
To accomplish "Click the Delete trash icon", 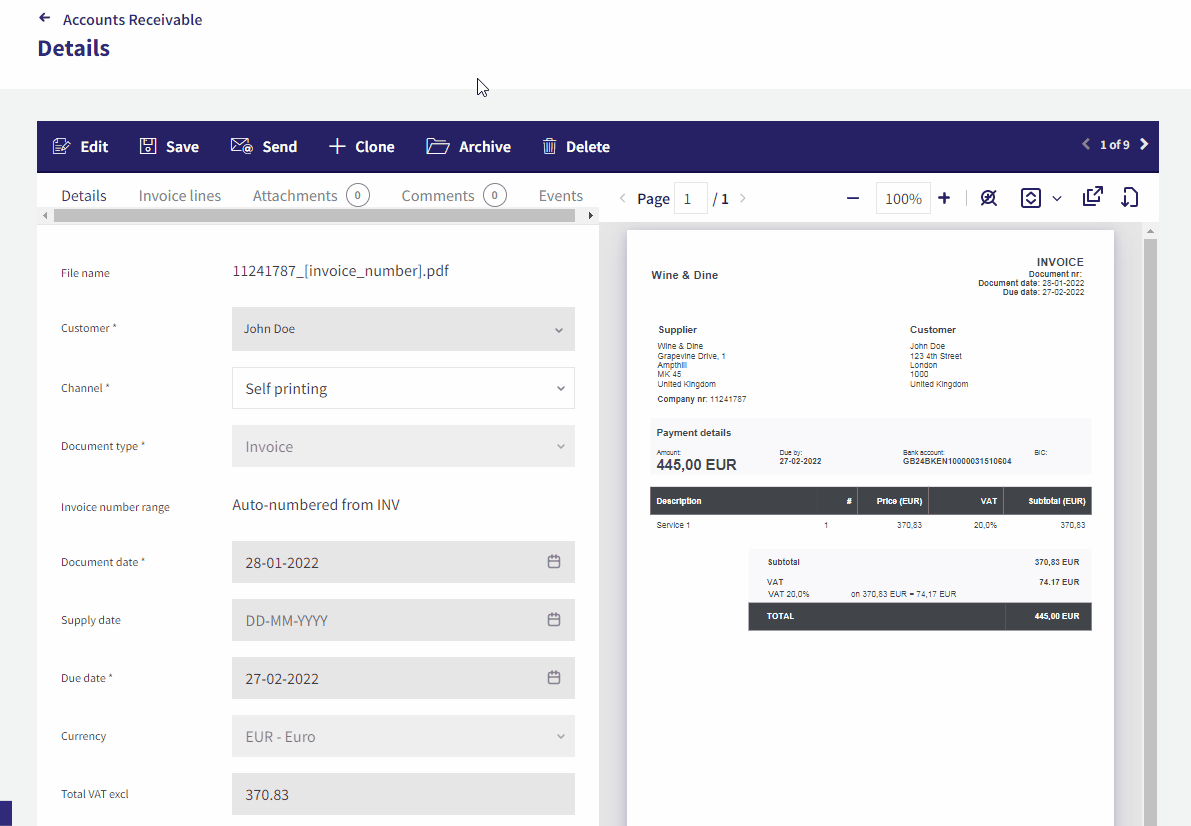I will (549, 146).
